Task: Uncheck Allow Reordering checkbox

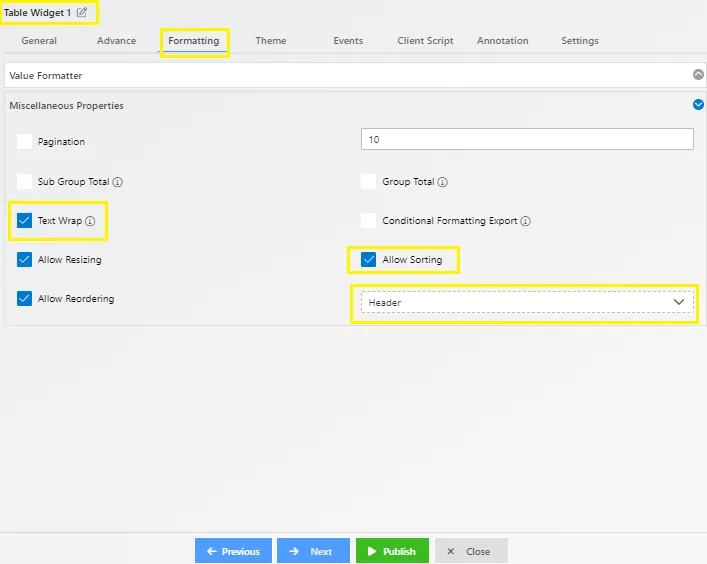Action: point(24,298)
